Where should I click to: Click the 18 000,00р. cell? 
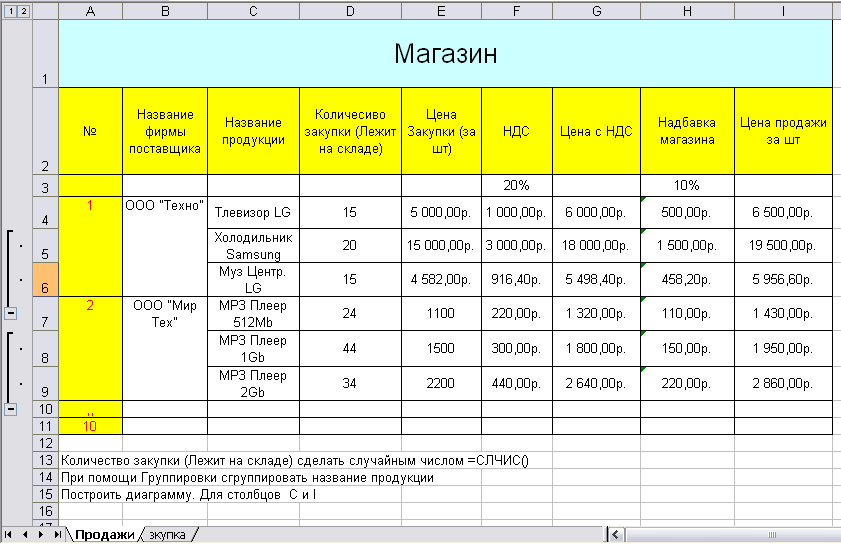click(596, 246)
